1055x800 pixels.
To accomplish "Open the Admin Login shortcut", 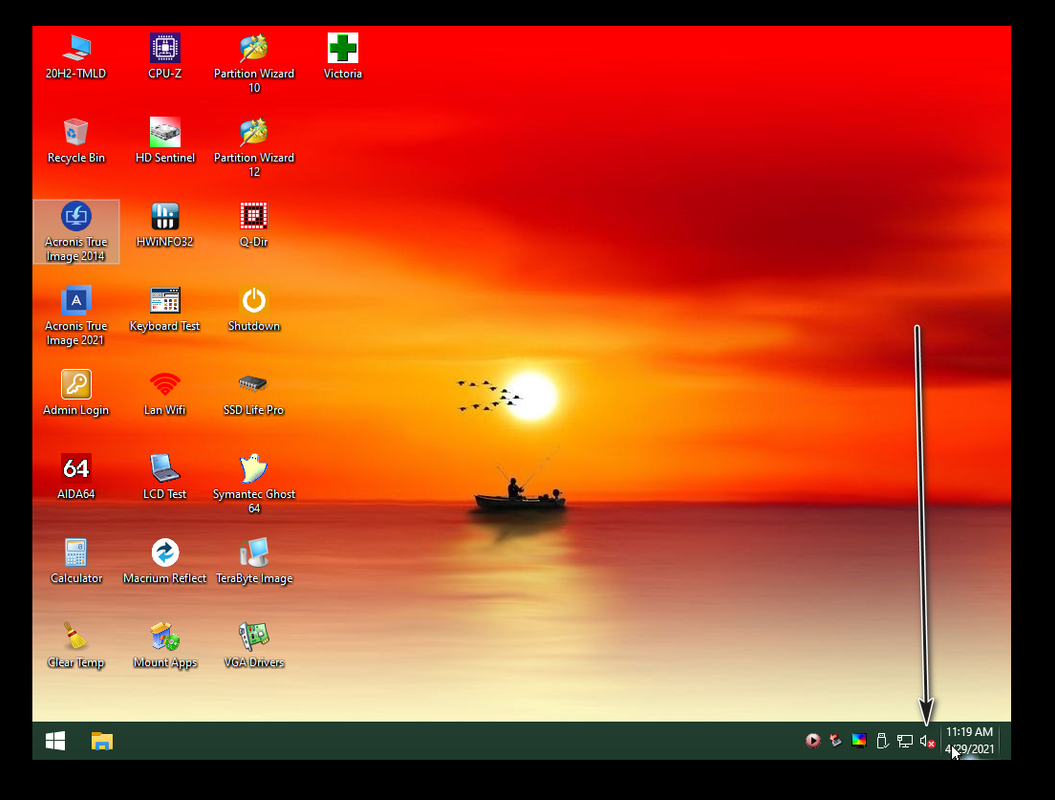I will click(x=76, y=393).
